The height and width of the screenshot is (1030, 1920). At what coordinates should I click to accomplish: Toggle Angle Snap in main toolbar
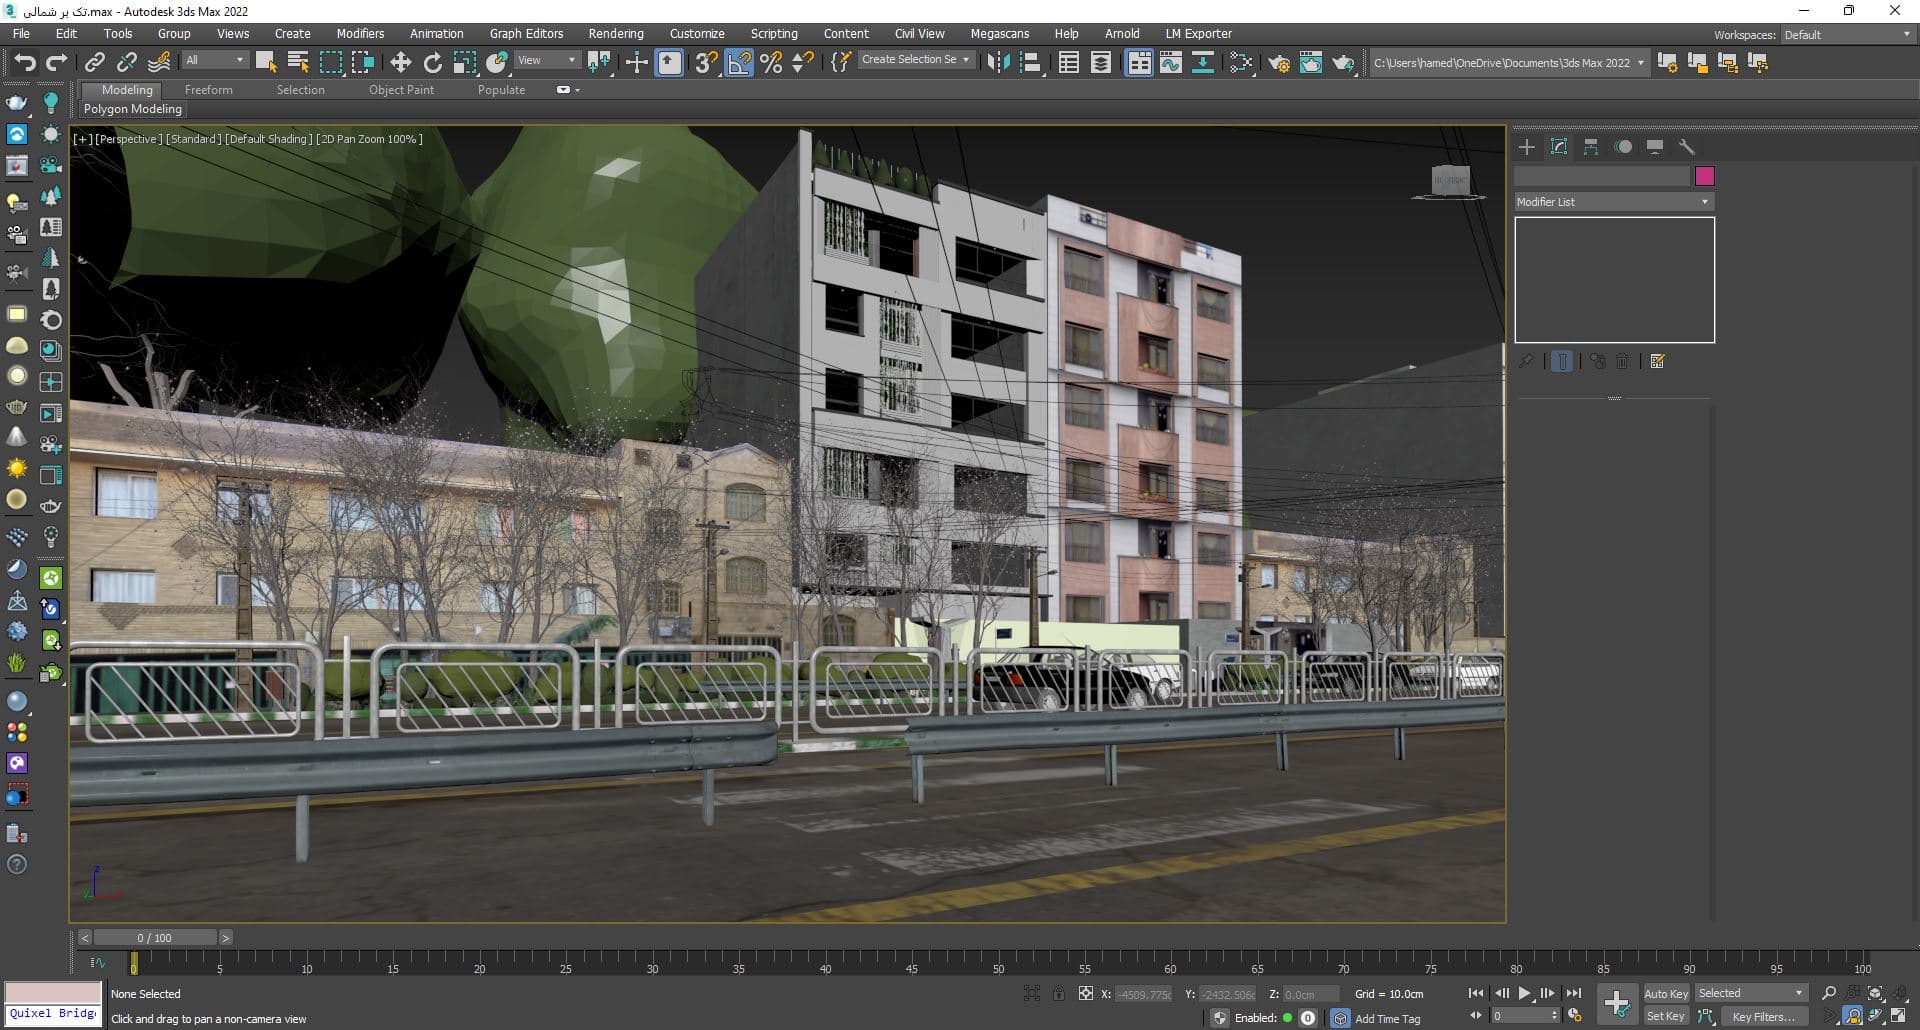[x=739, y=63]
